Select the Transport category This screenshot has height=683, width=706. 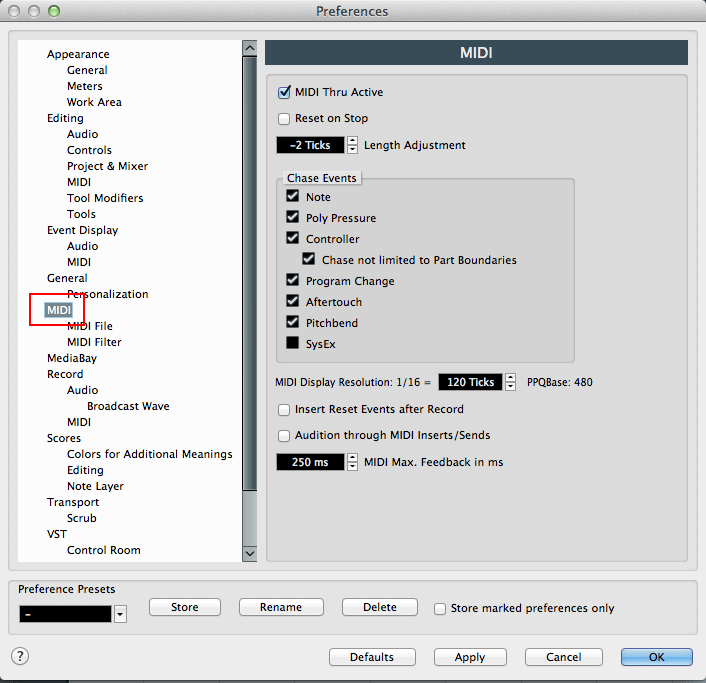pyautogui.click(x=73, y=502)
